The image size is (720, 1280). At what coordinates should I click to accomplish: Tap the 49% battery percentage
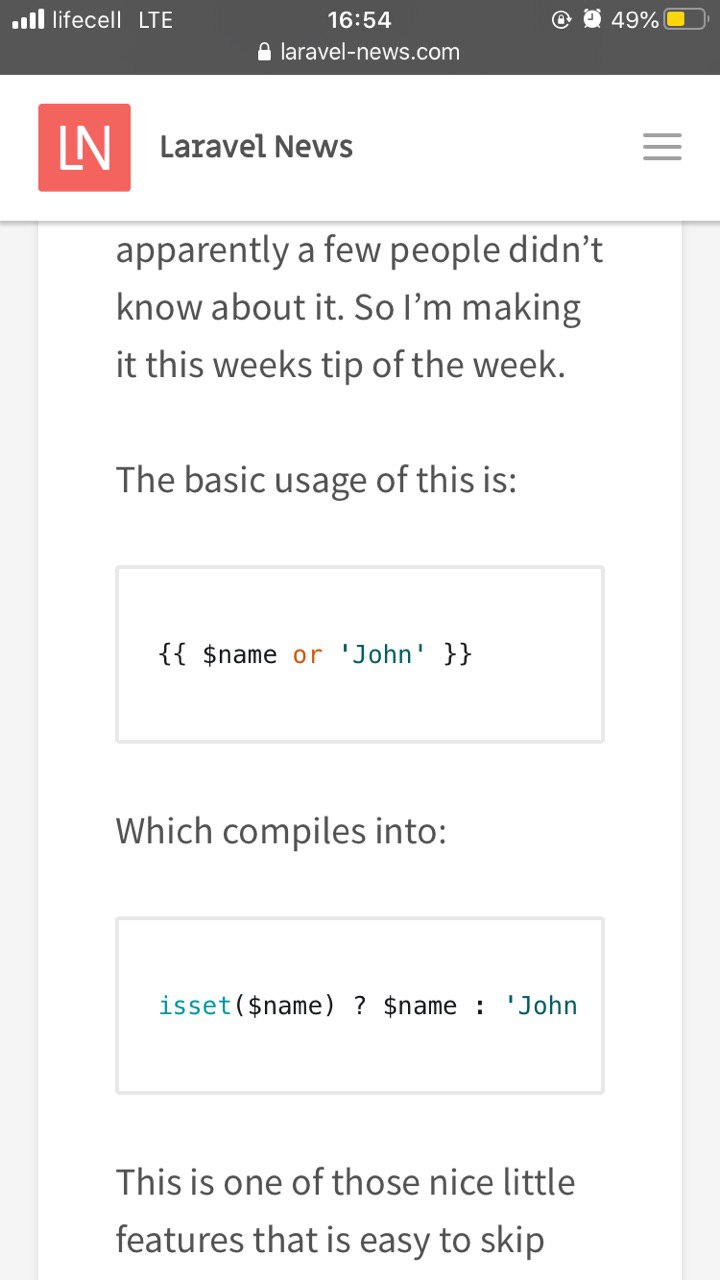[x=634, y=19]
